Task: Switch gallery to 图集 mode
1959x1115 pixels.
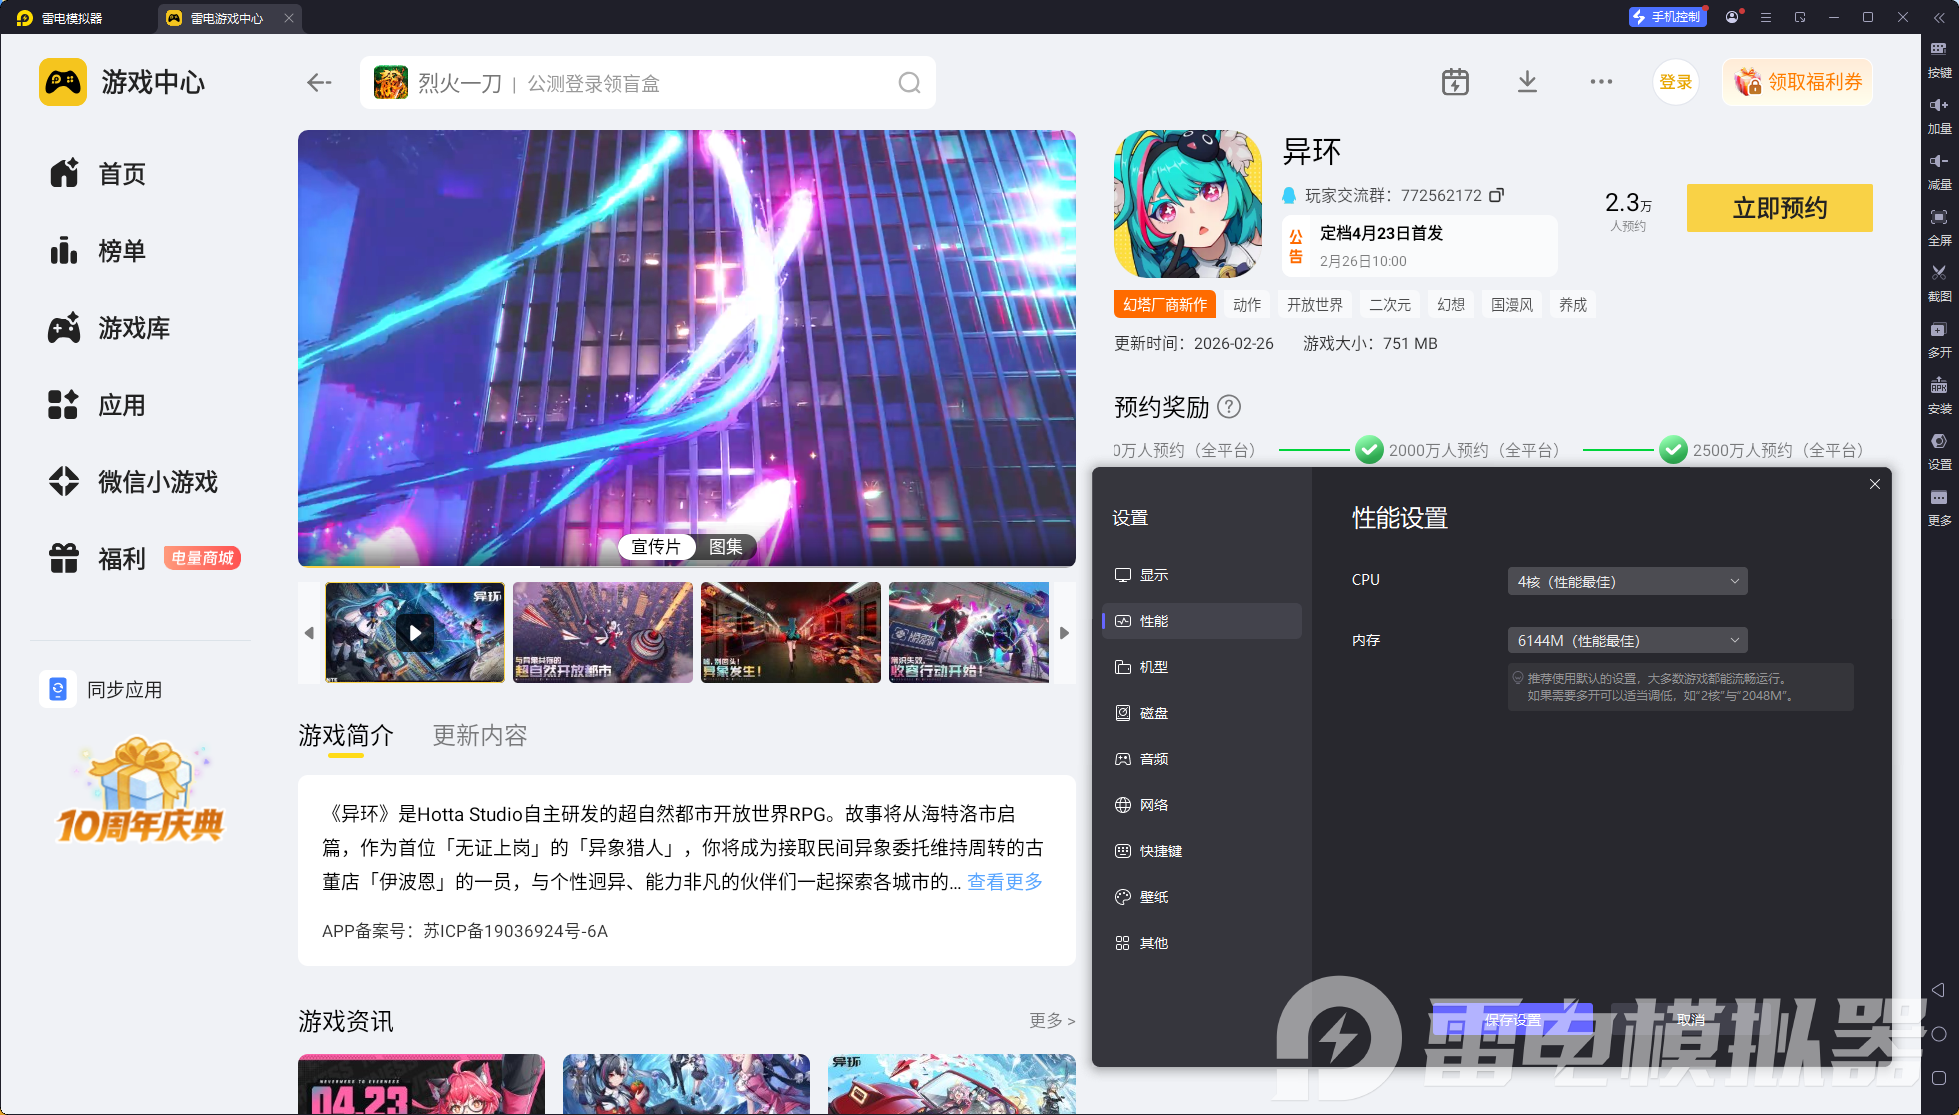Action: click(x=726, y=547)
